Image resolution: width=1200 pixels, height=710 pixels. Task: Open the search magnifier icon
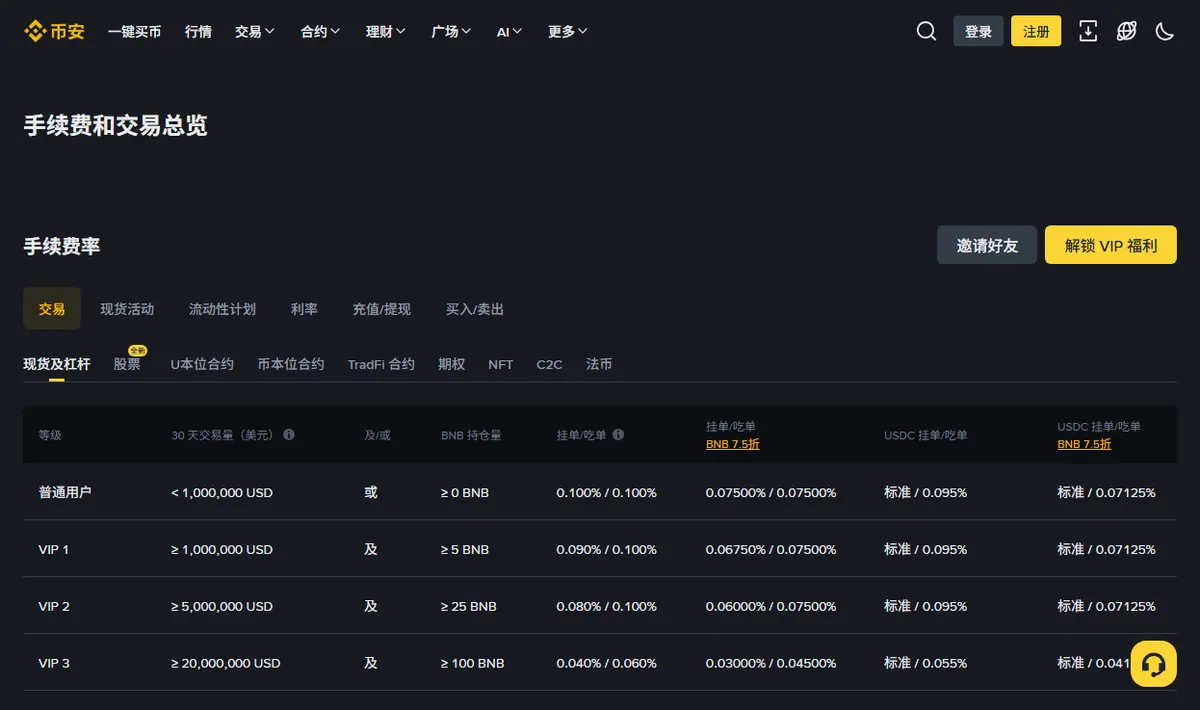pyautogui.click(x=926, y=31)
